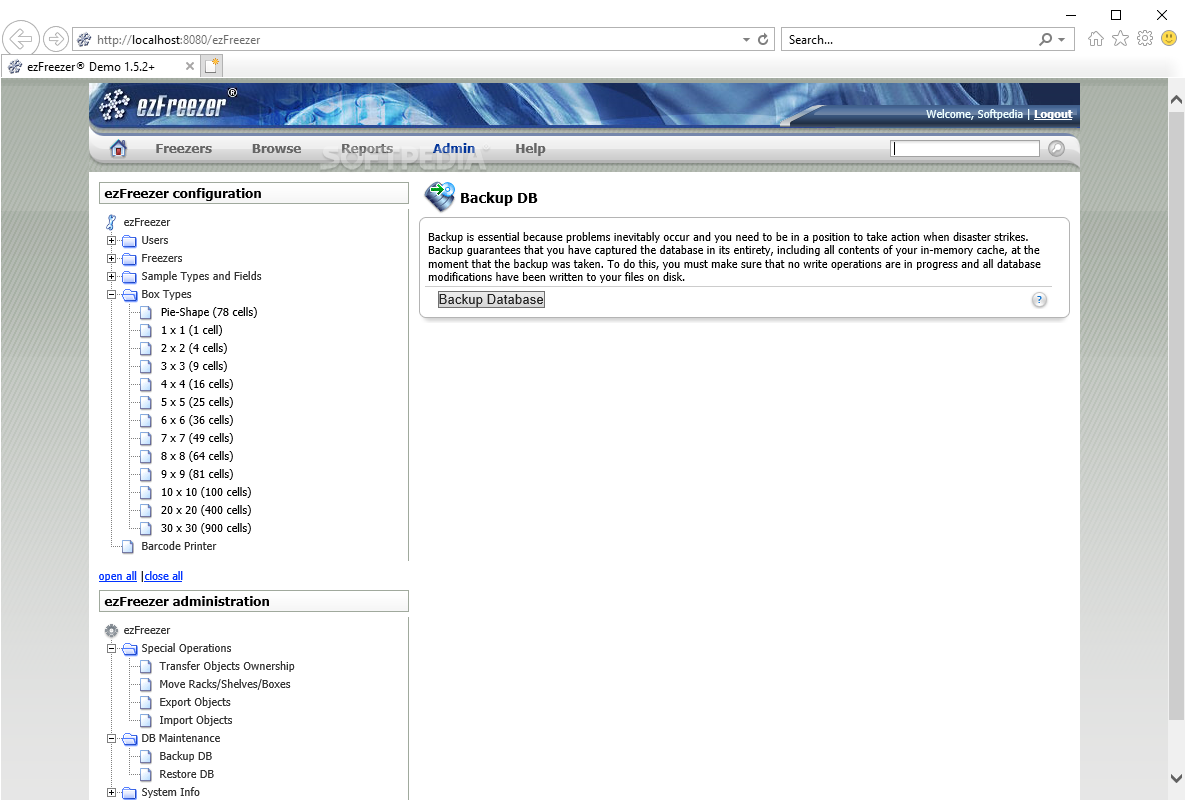The image size is (1186, 801).
Task: Select Backup DB in administration tree
Action: [x=185, y=756]
